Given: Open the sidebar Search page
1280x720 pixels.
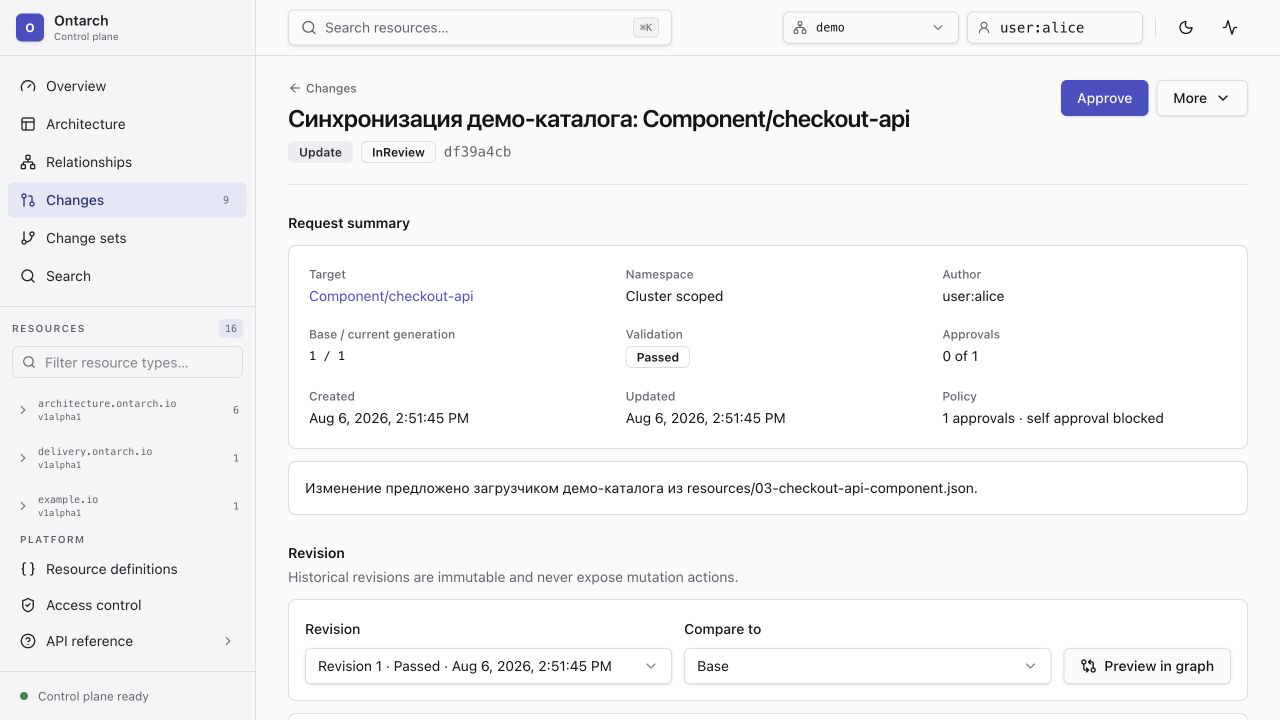Looking at the screenshot, I should (127, 276).
